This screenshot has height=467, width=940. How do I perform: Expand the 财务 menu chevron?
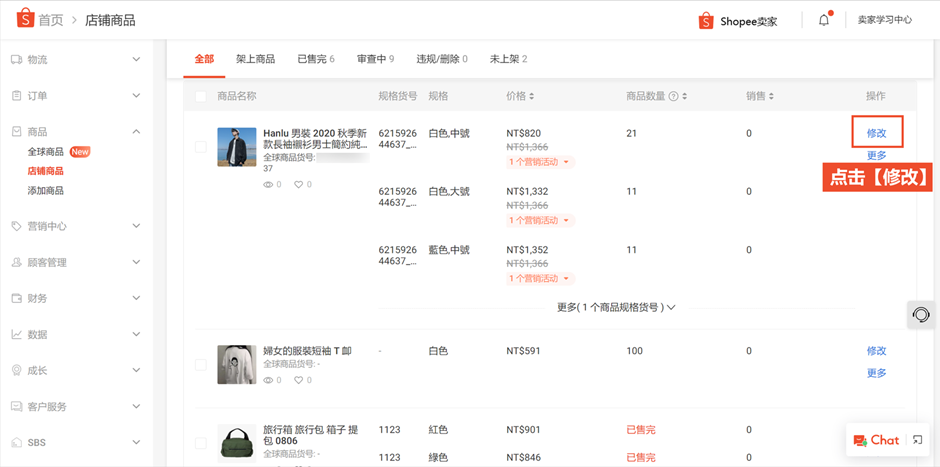[136, 298]
